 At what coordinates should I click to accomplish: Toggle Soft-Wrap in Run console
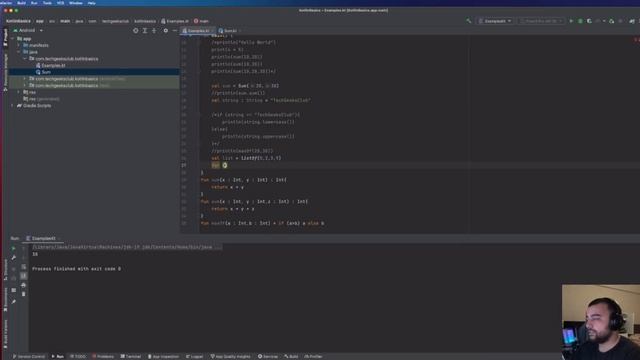coord(23,267)
